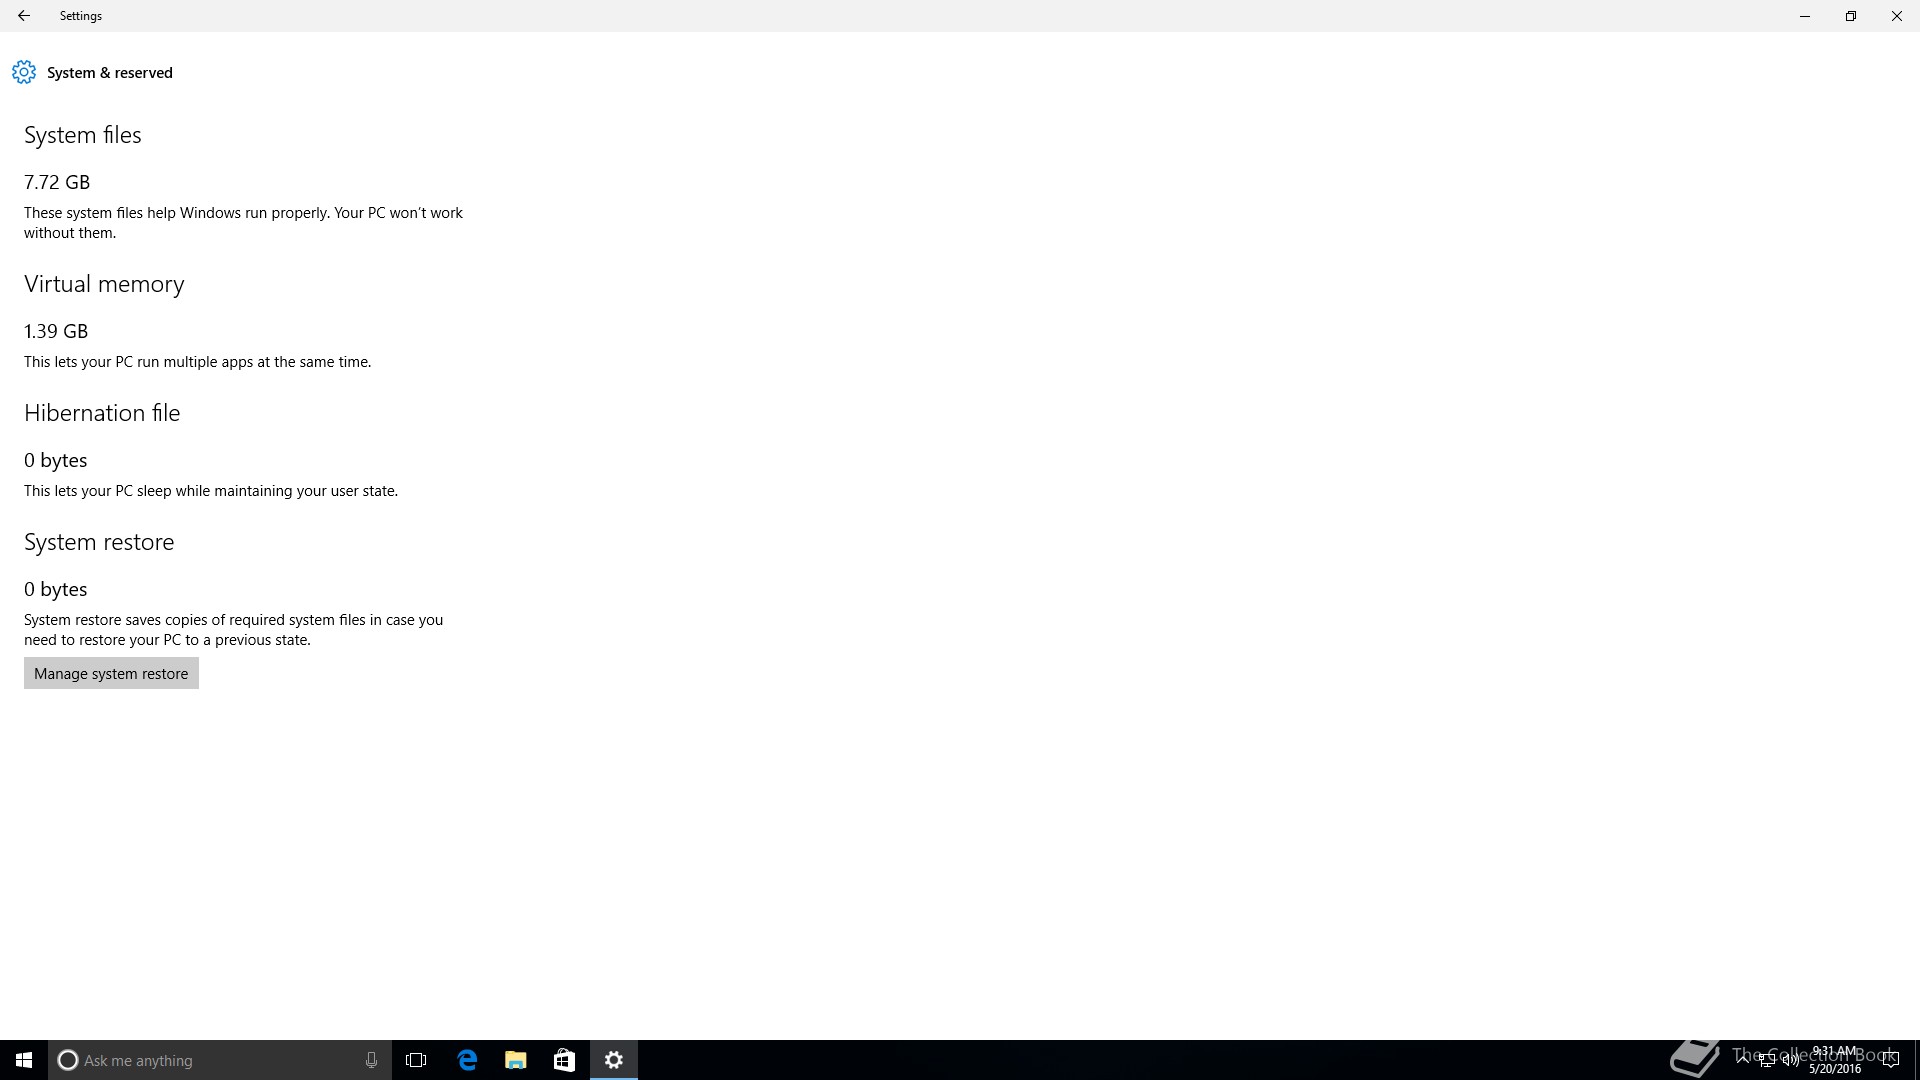Viewport: 1920px width, 1080px height.
Task: Restore down the Settings window
Action: click(1851, 16)
